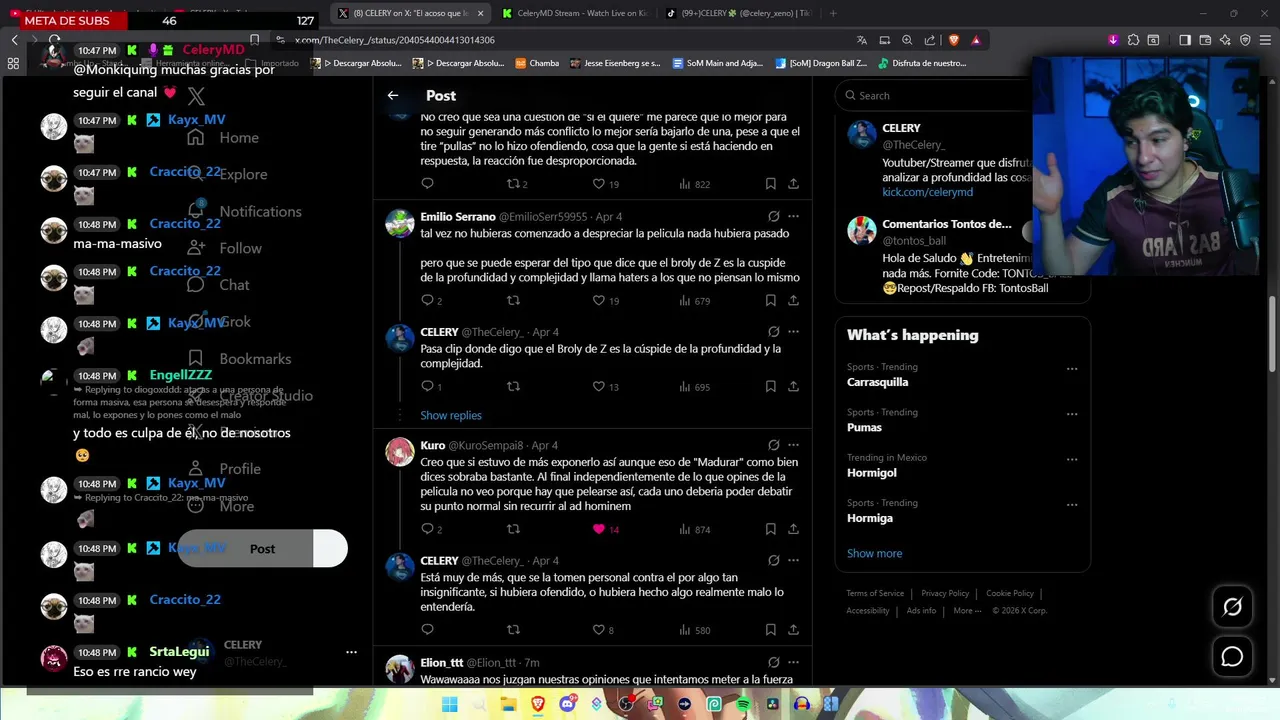Open File Explorer from the taskbar
This screenshot has width=1280, height=720.
(509, 704)
